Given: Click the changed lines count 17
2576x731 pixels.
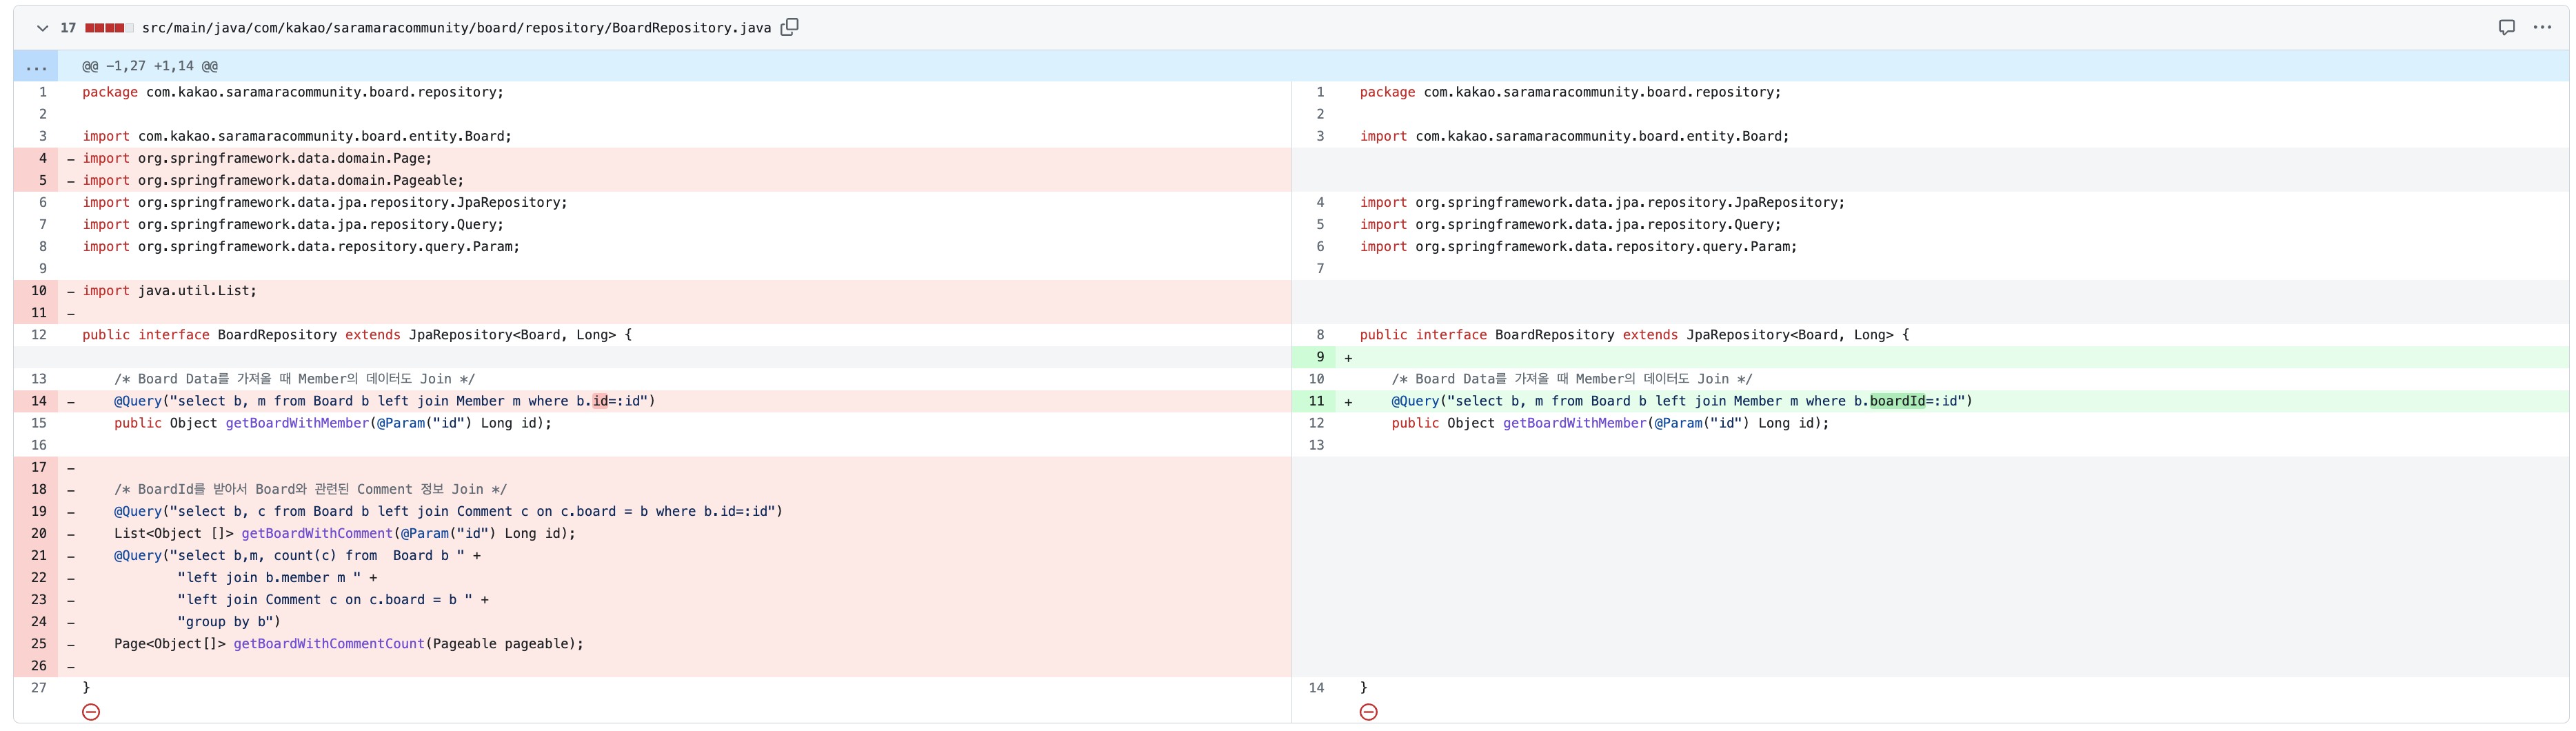Looking at the screenshot, I should point(68,28).
